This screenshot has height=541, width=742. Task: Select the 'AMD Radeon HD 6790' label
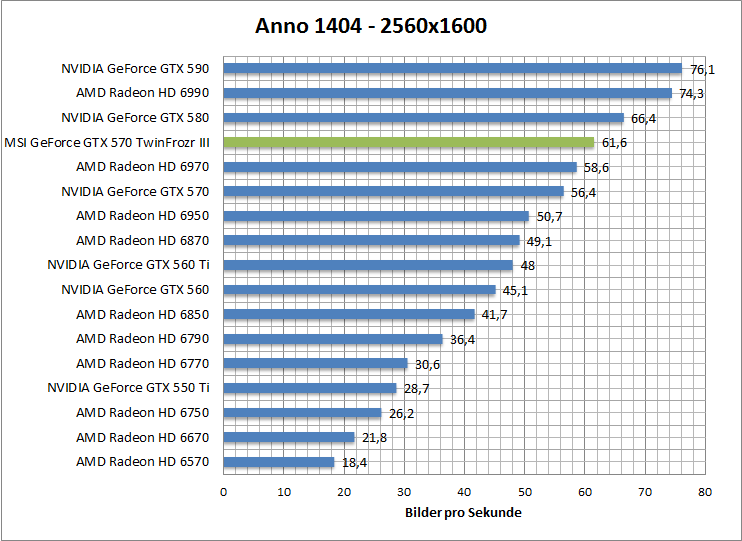coord(142,338)
